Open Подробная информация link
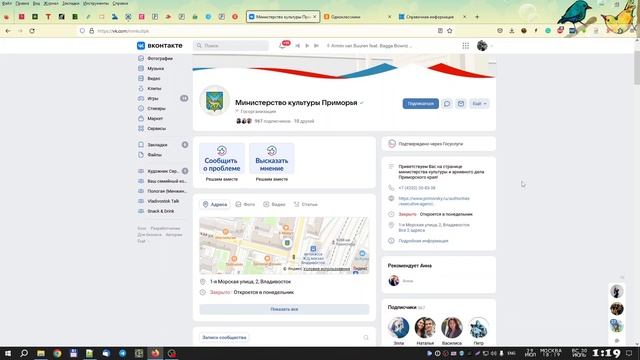 tap(423, 241)
